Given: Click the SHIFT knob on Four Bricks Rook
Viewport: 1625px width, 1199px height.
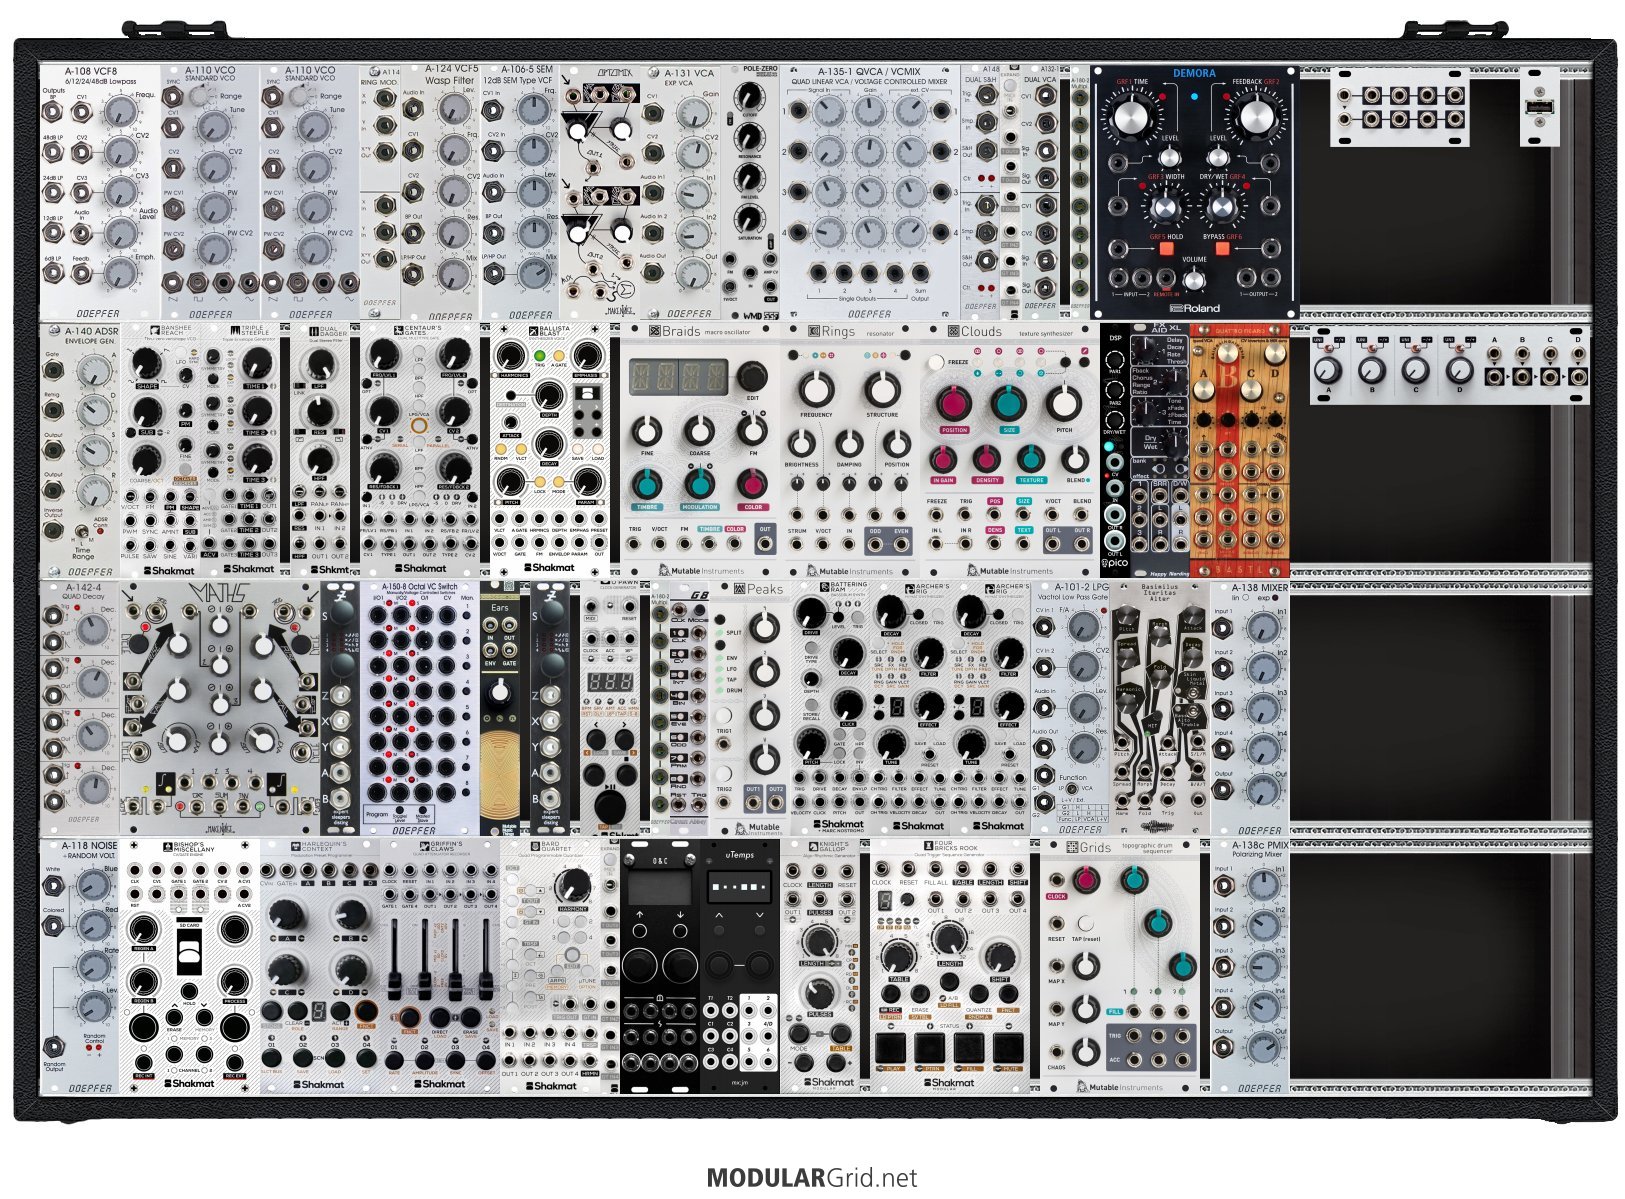Looking at the screenshot, I should click(x=1000, y=955).
